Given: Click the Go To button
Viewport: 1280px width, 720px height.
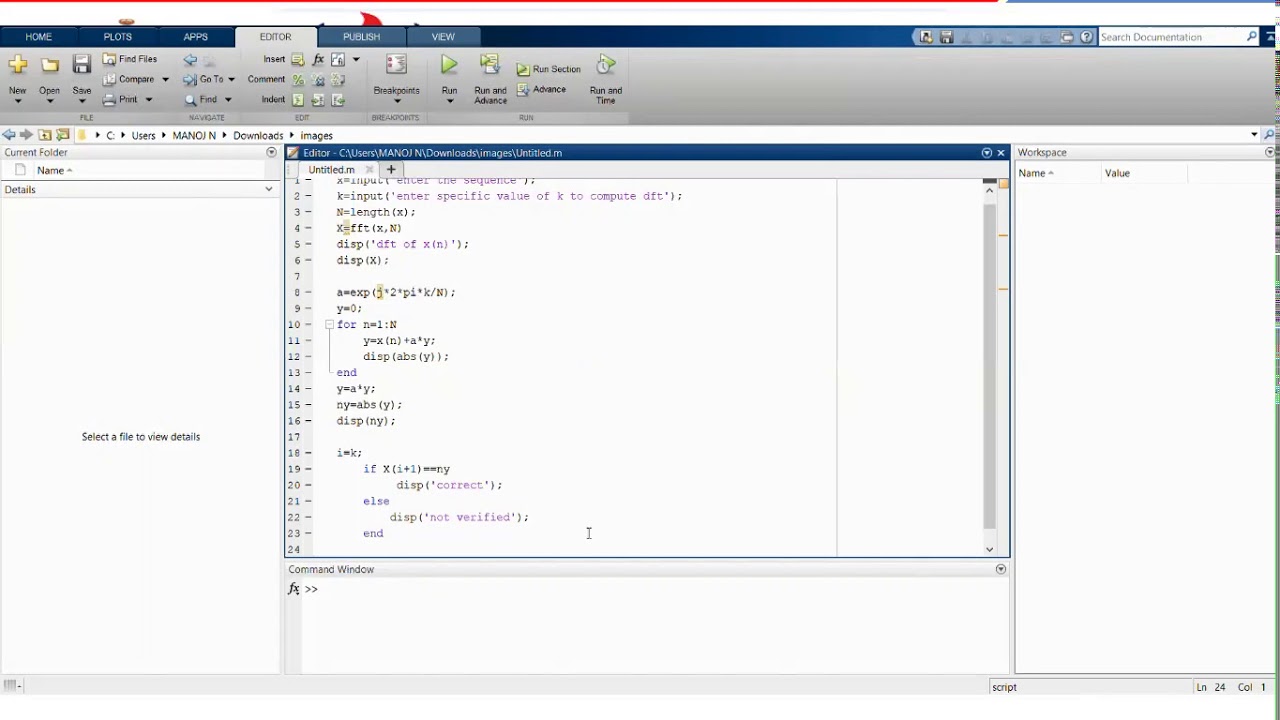Looking at the screenshot, I should pyautogui.click(x=204, y=79).
